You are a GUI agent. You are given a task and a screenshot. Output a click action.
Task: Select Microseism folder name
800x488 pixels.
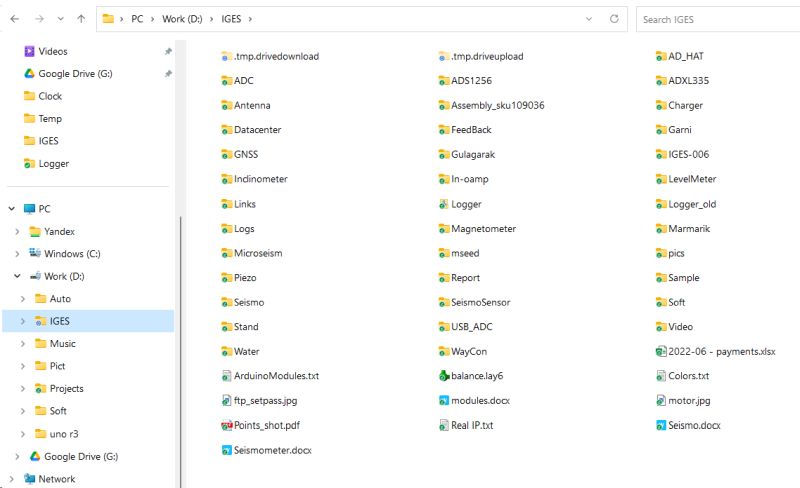point(258,253)
